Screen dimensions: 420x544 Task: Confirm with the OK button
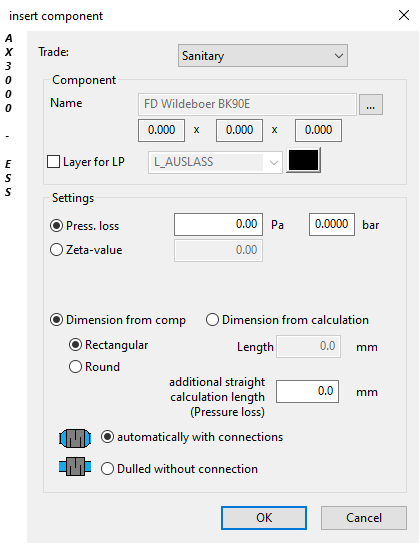coord(264,518)
